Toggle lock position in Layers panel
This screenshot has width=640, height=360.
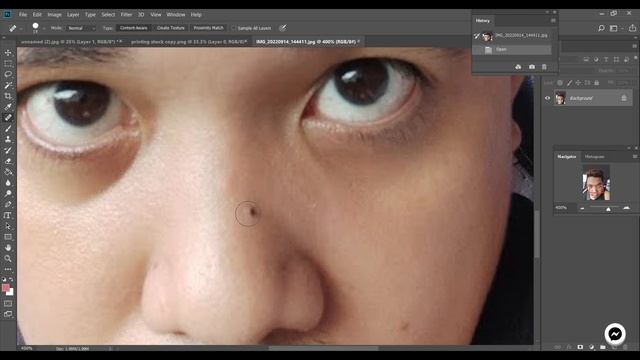[x=578, y=83]
